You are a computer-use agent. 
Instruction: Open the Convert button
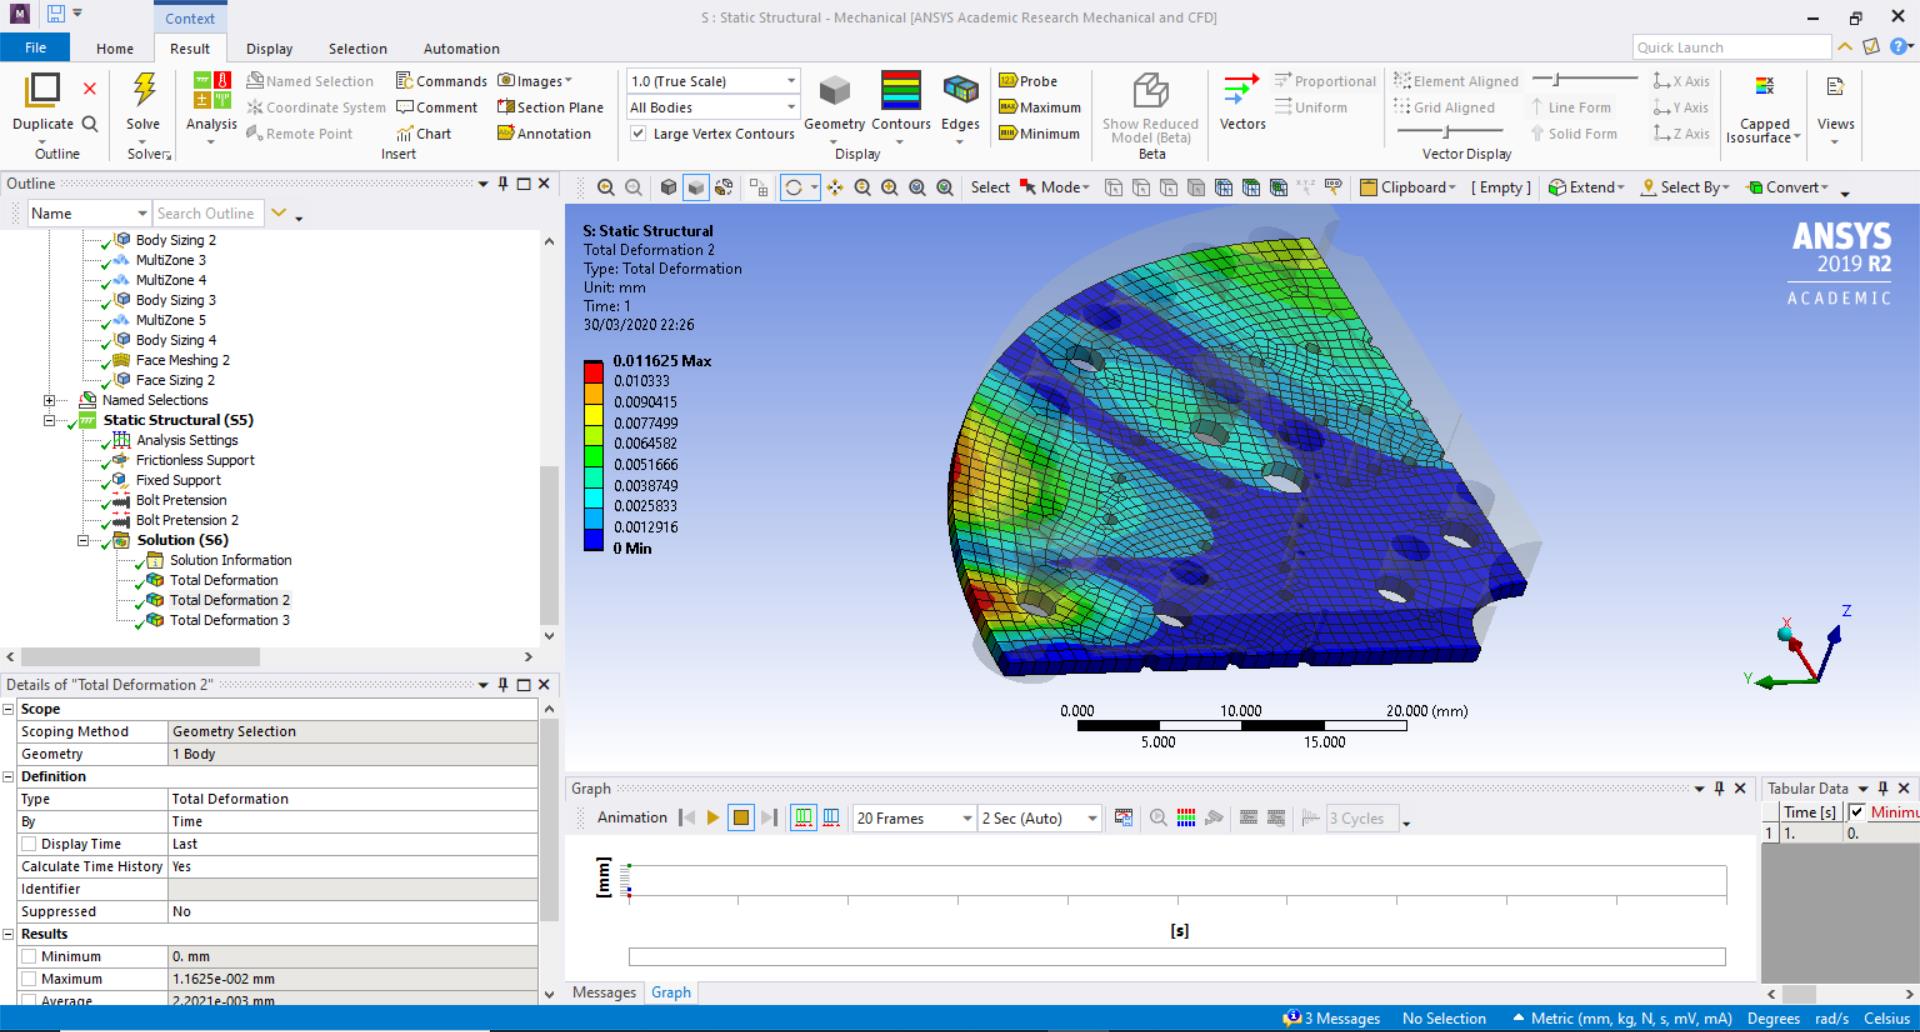tap(1787, 187)
